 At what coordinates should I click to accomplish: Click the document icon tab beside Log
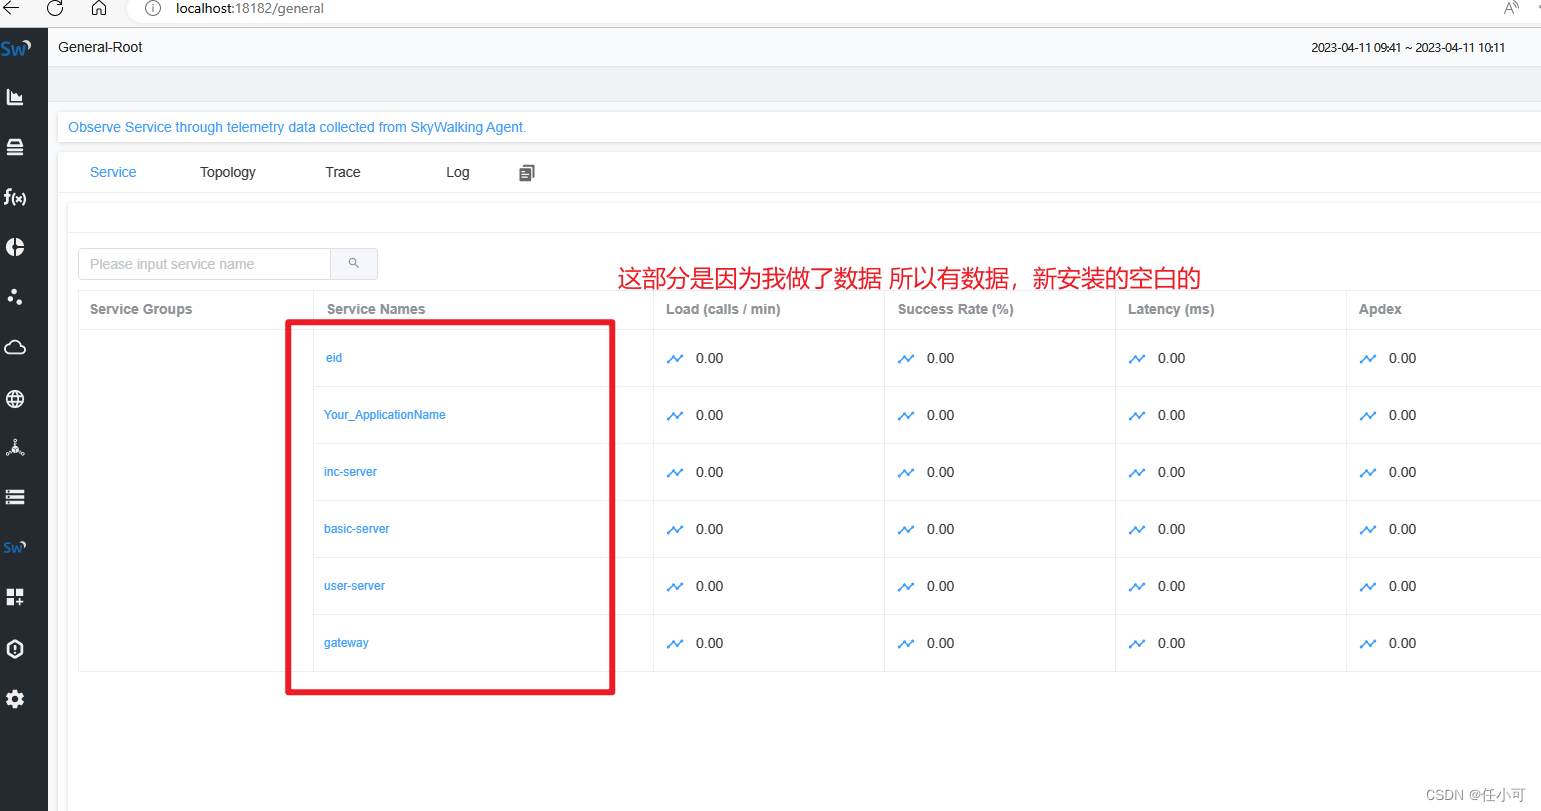527,172
